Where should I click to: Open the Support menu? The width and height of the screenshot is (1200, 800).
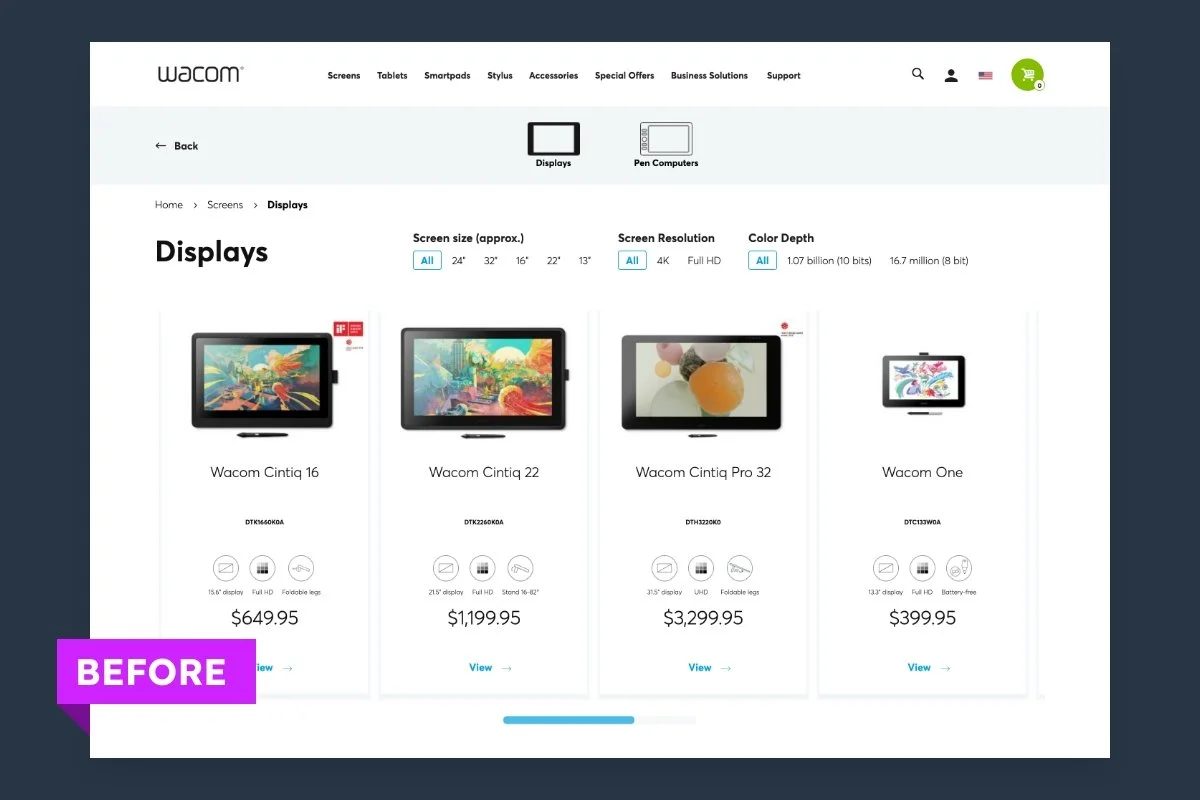tap(784, 76)
